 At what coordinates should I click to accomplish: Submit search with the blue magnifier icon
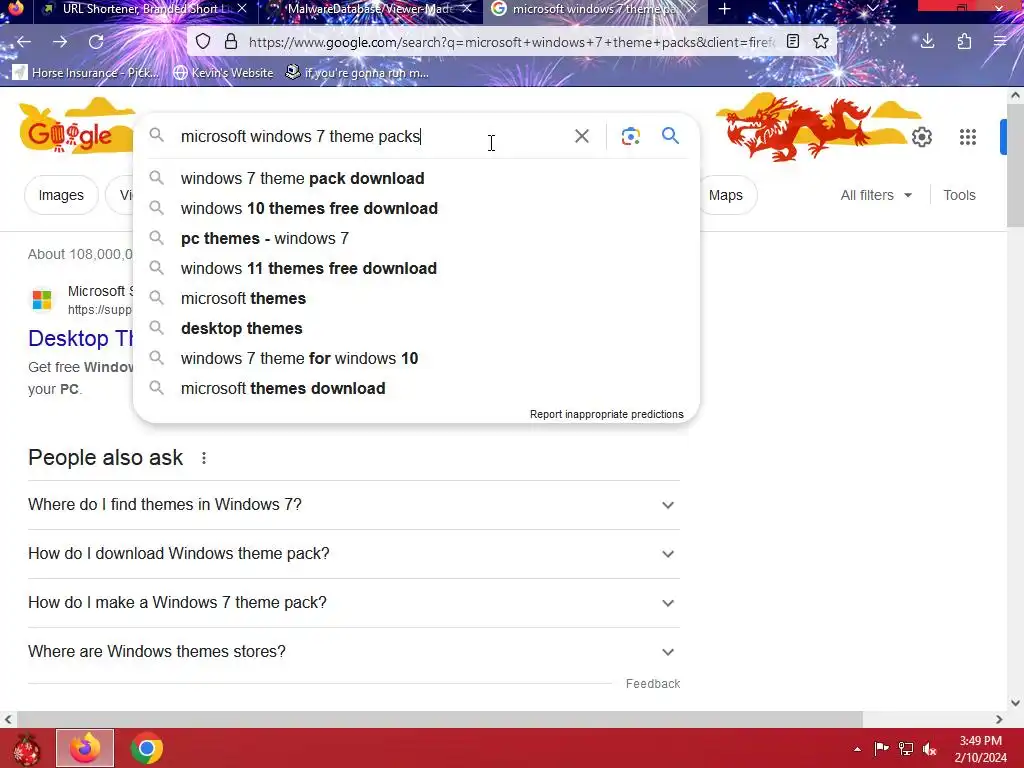(x=670, y=136)
